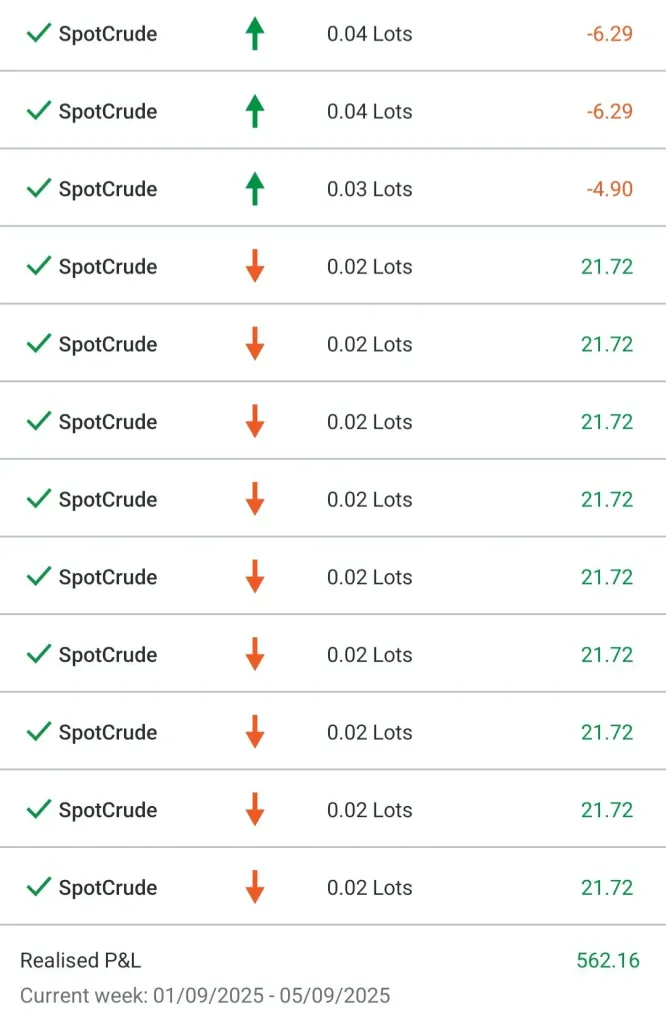Click the checkmark in the first 0.02 Lots row
The width and height of the screenshot is (666, 1023).
pos(39,266)
